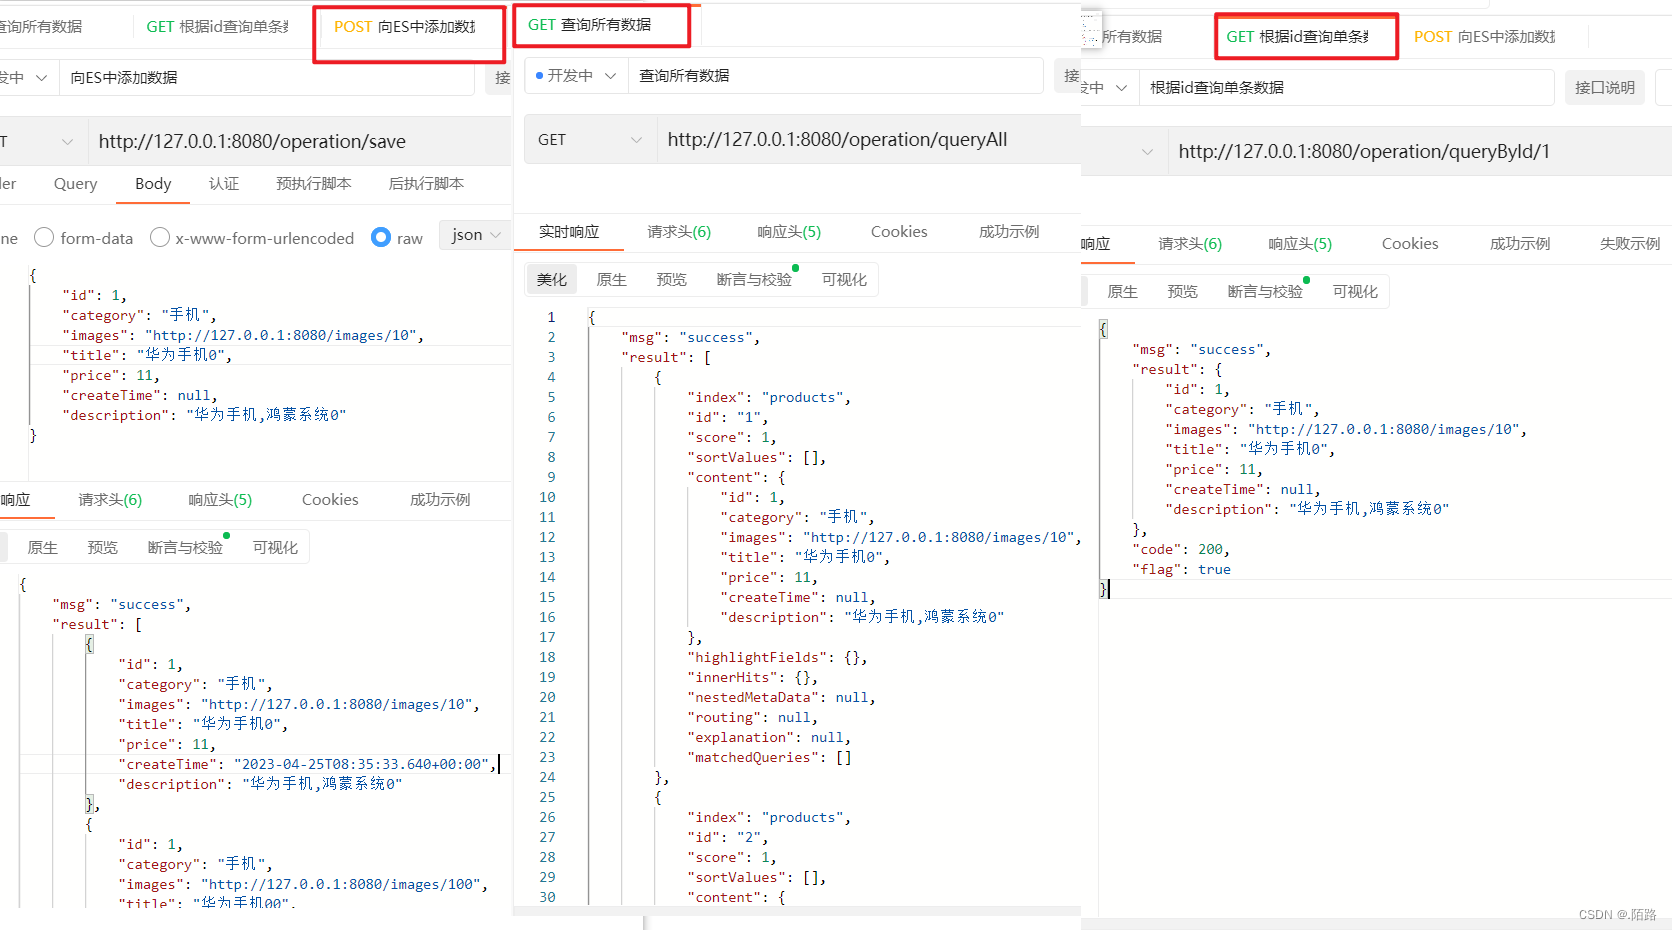
Task: Click the operation/queryAll URL field
Action: (868, 140)
